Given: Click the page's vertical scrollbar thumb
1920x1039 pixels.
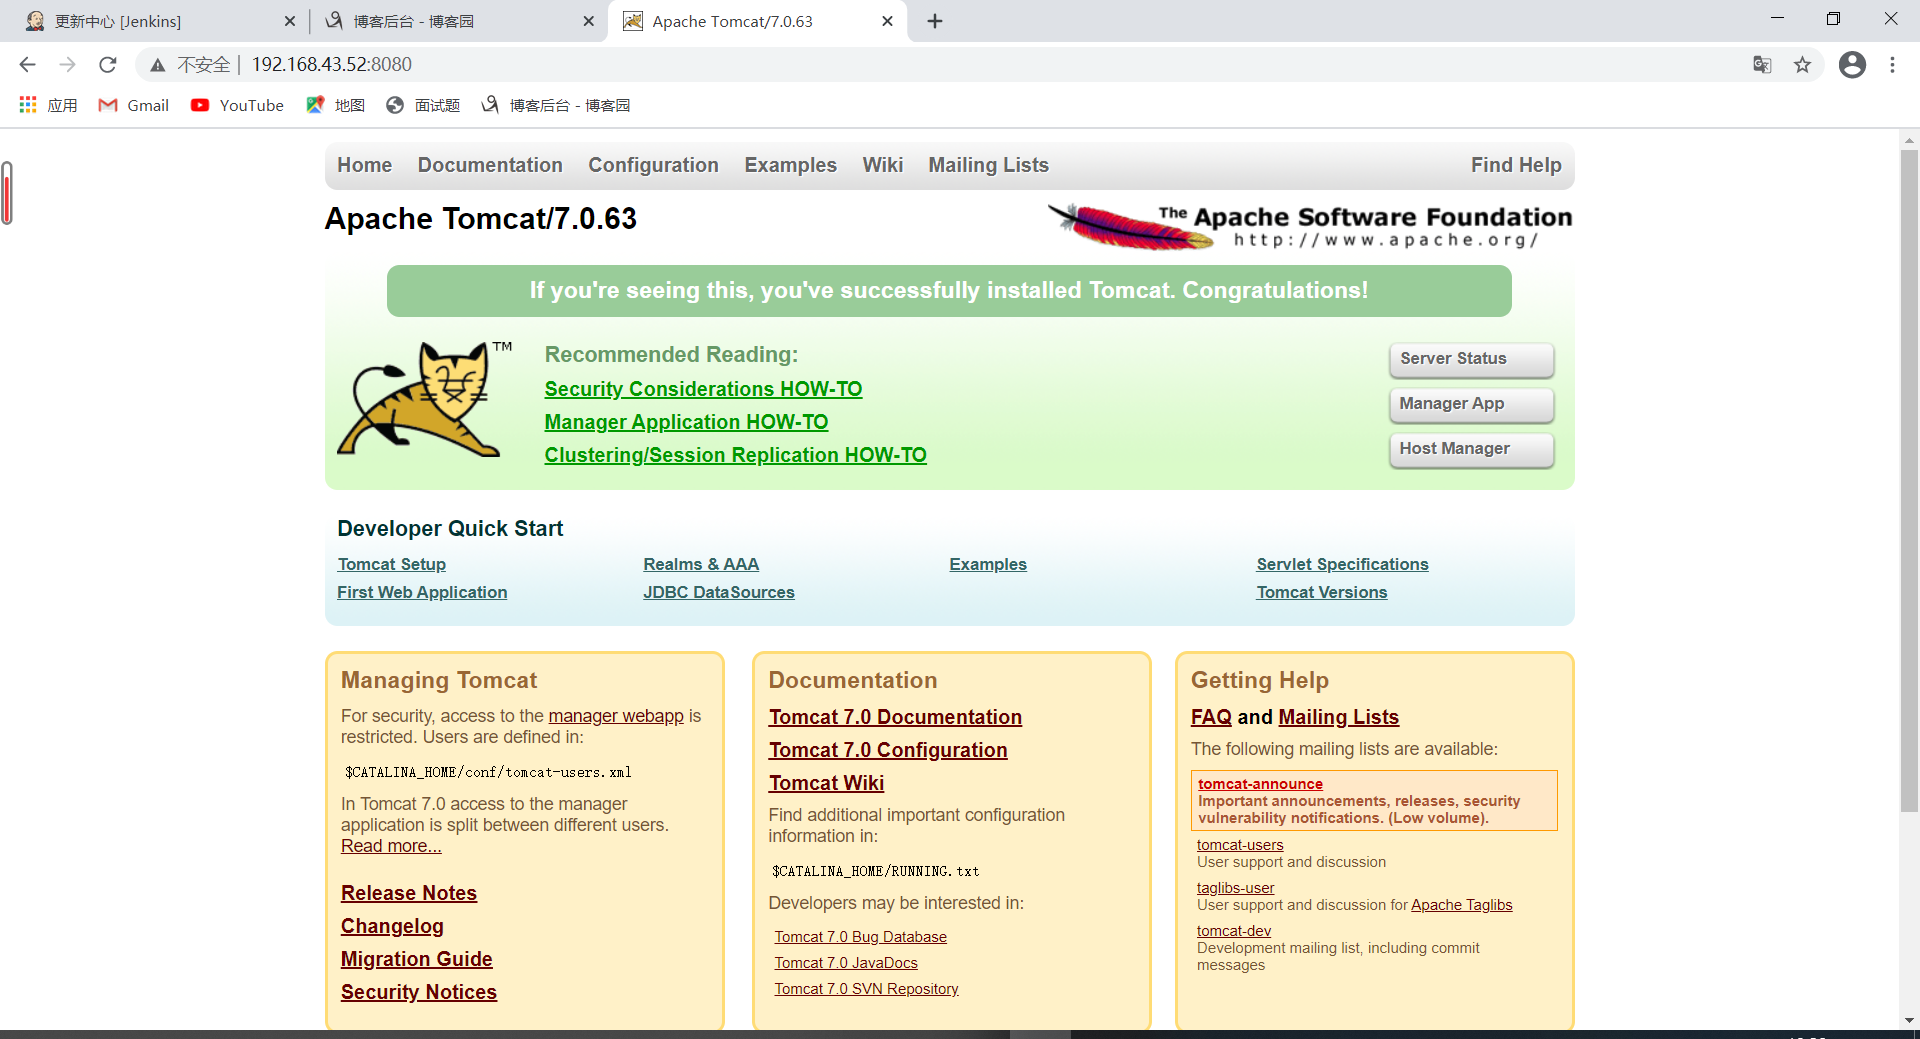Looking at the screenshot, I should [1910, 480].
